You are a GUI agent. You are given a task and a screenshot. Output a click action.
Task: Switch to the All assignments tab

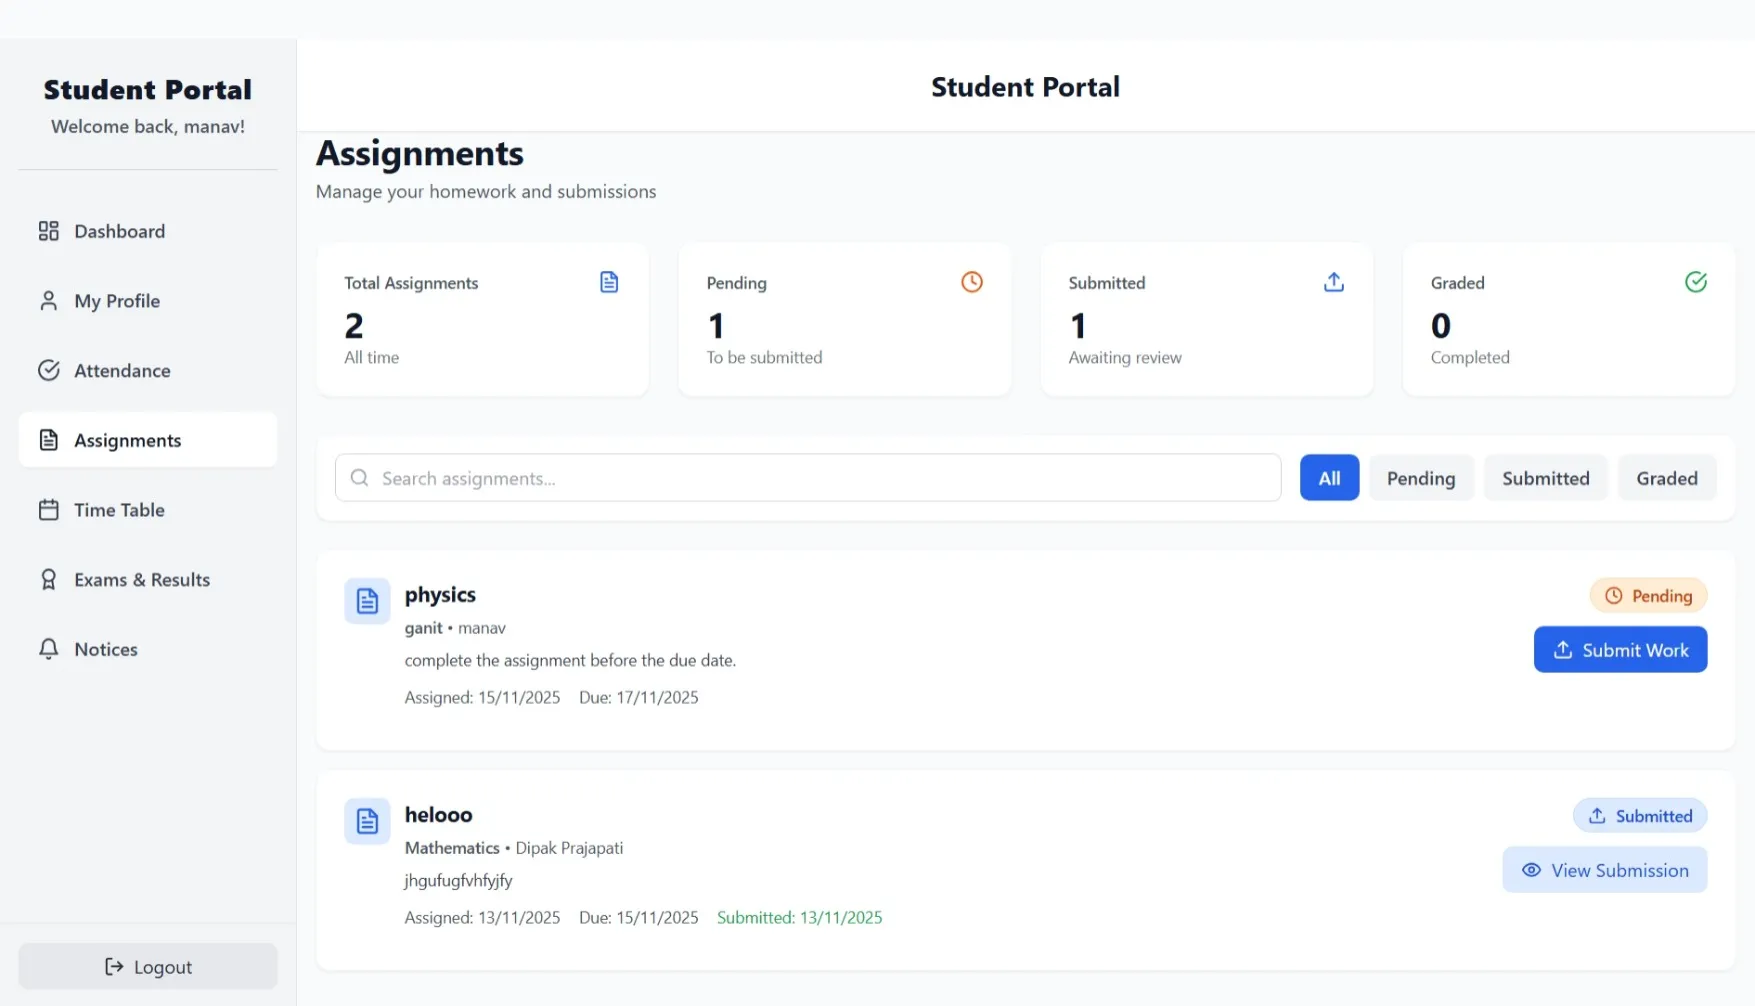tap(1329, 478)
